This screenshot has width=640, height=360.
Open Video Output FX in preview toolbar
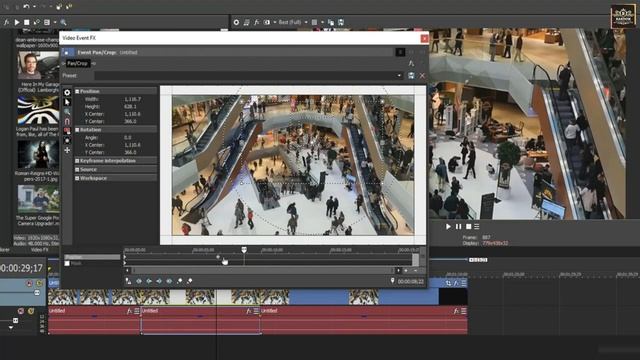(257, 22)
